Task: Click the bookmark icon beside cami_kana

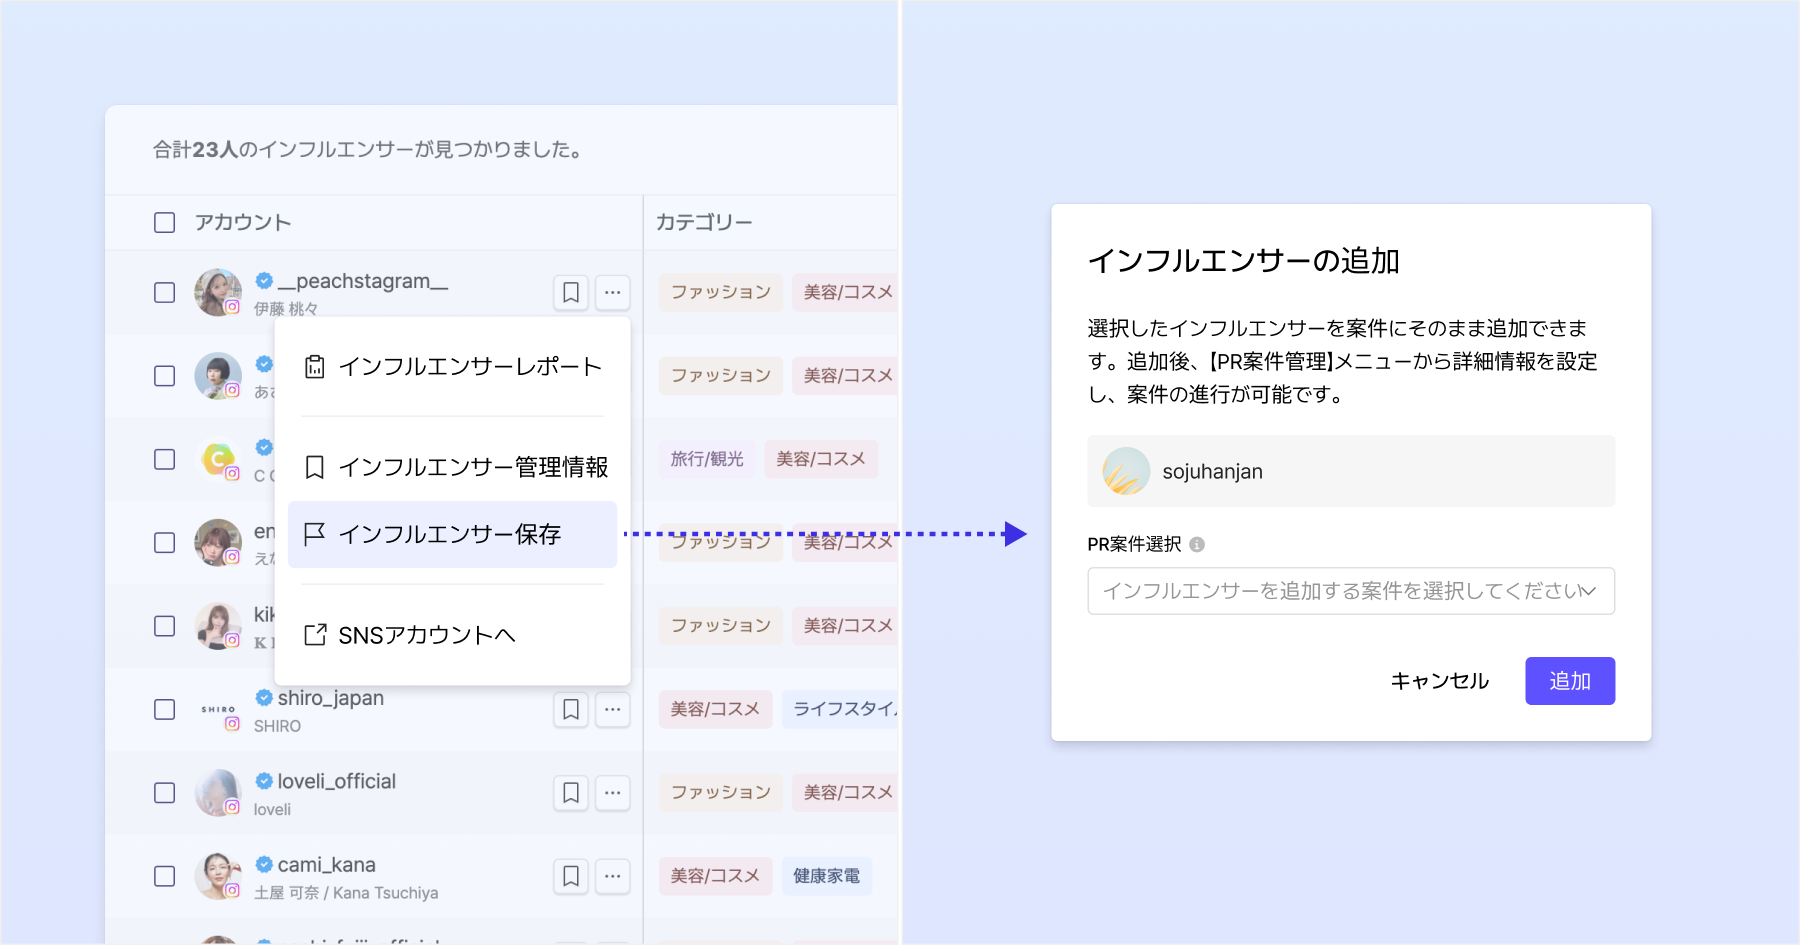Action: 570,876
